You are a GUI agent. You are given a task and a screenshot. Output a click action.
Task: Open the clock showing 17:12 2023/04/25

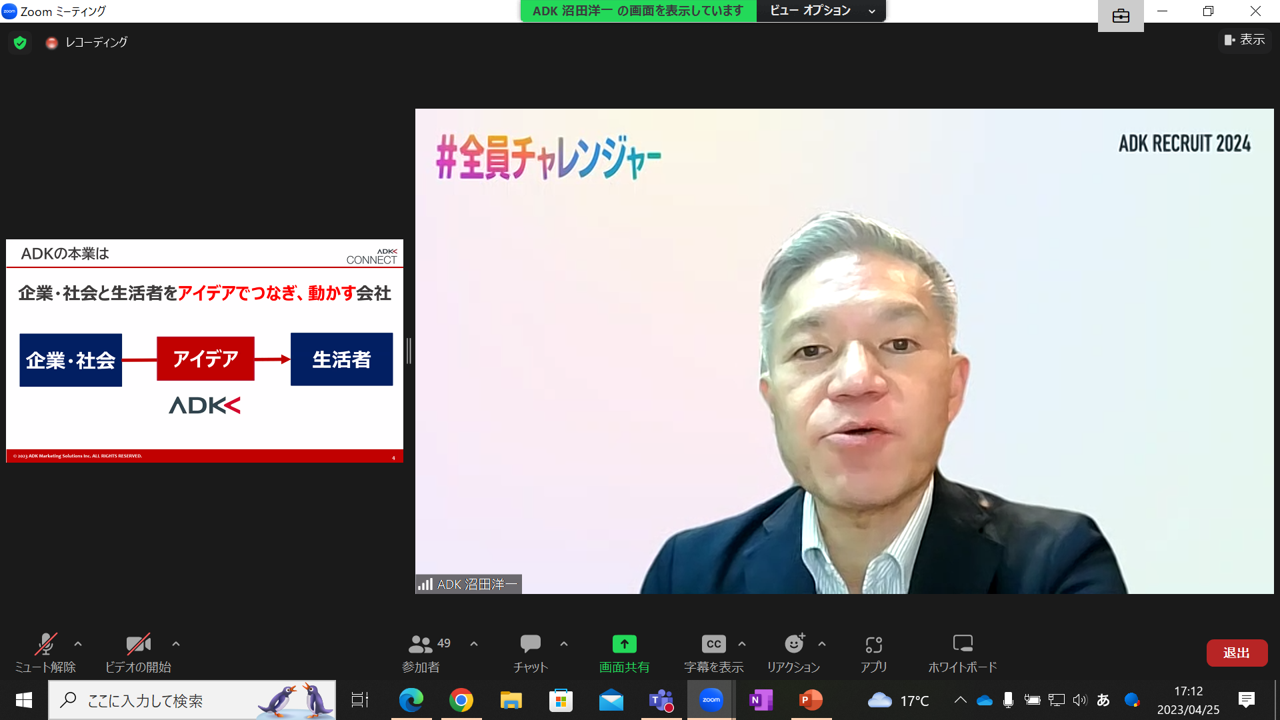tap(1189, 700)
